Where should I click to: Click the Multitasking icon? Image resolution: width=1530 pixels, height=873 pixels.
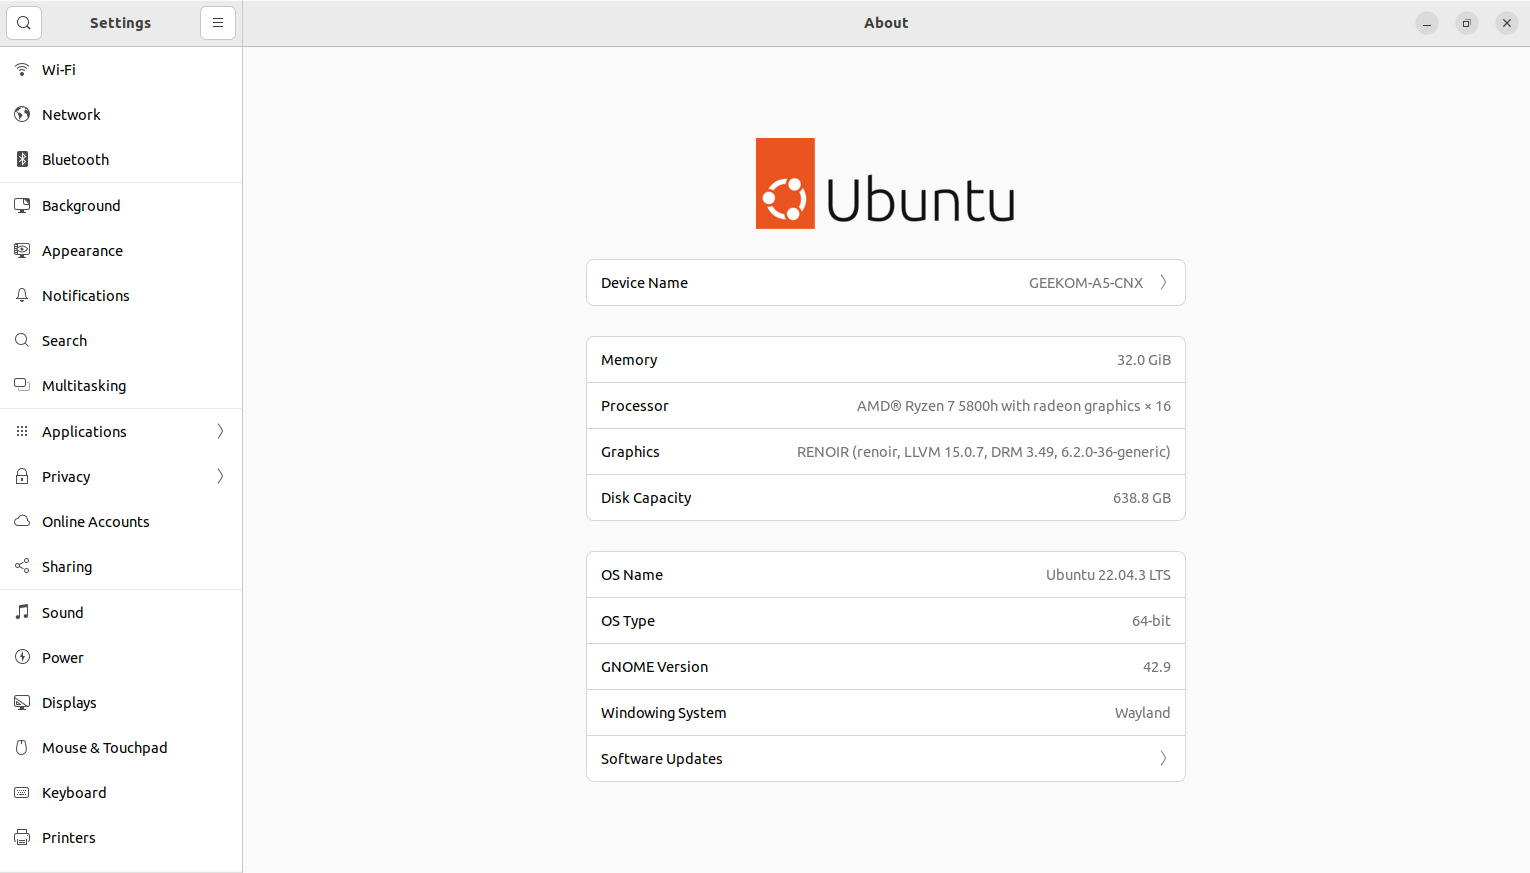22,385
